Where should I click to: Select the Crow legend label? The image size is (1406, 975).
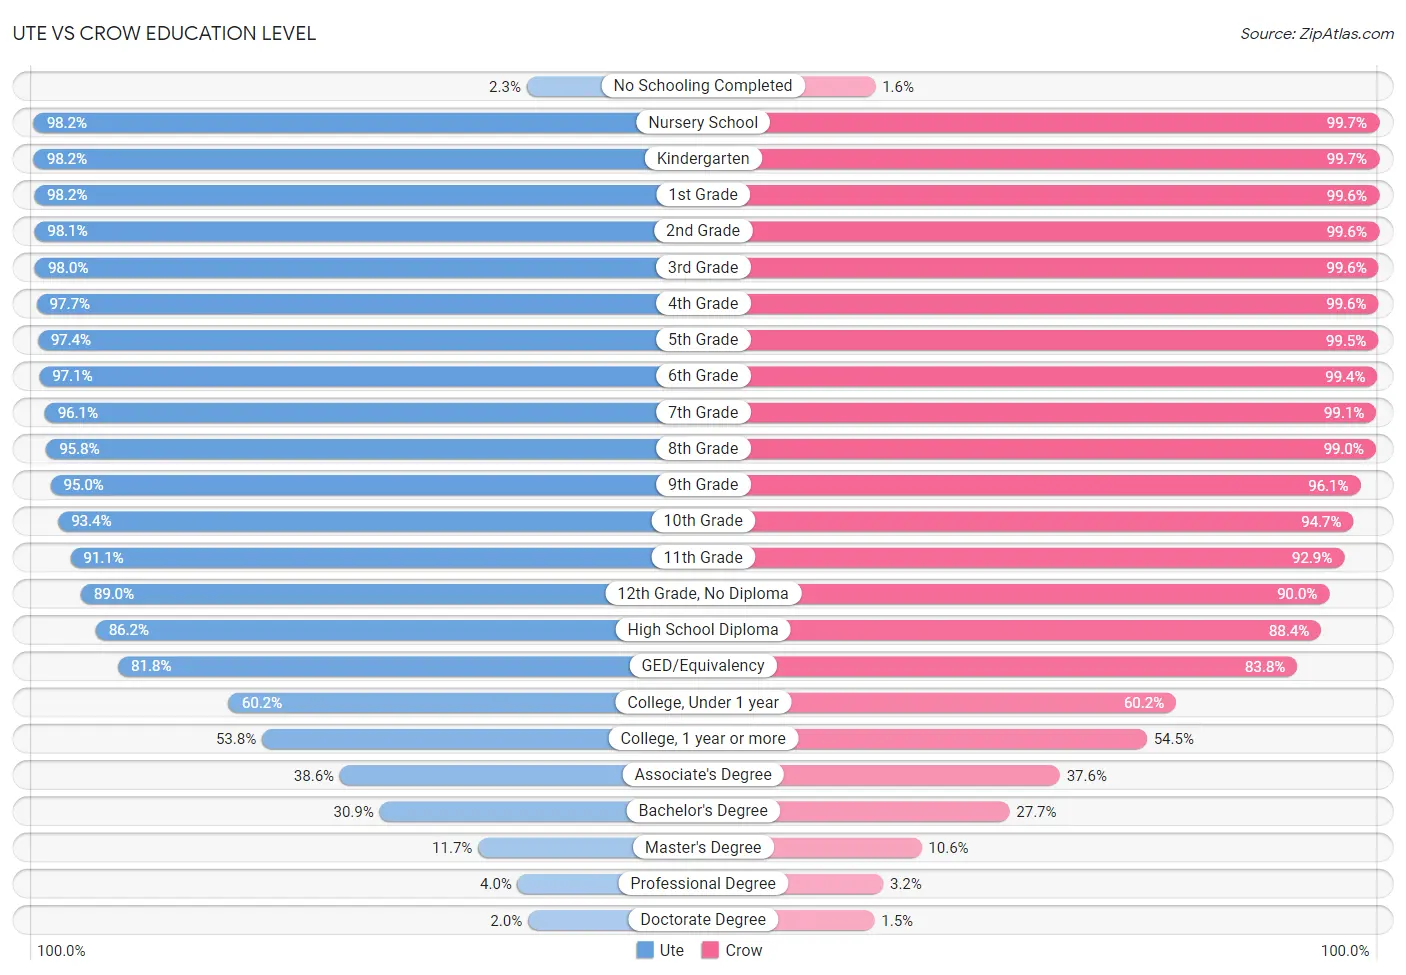(744, 950)
